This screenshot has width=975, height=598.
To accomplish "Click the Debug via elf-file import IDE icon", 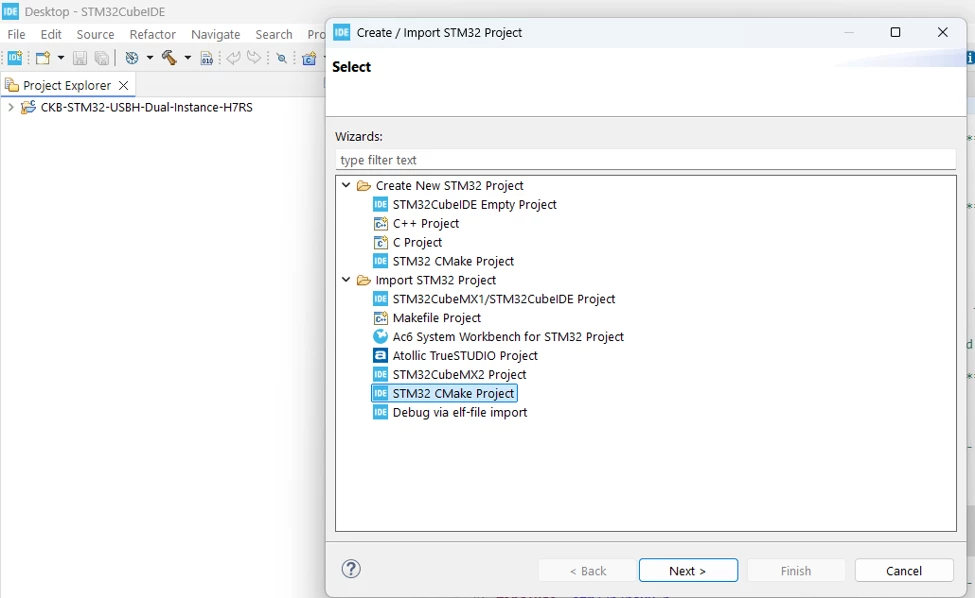I will [380, 412].
